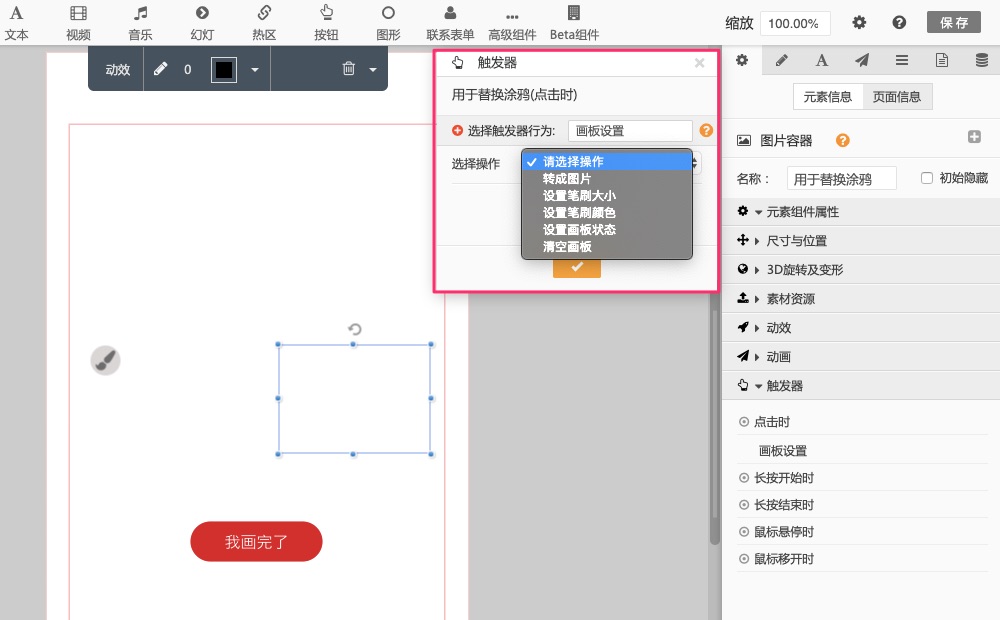Insert a shape using the 图形 tool
The height and width of the screenshot is (620, 1000).
(x=388, y=22)
